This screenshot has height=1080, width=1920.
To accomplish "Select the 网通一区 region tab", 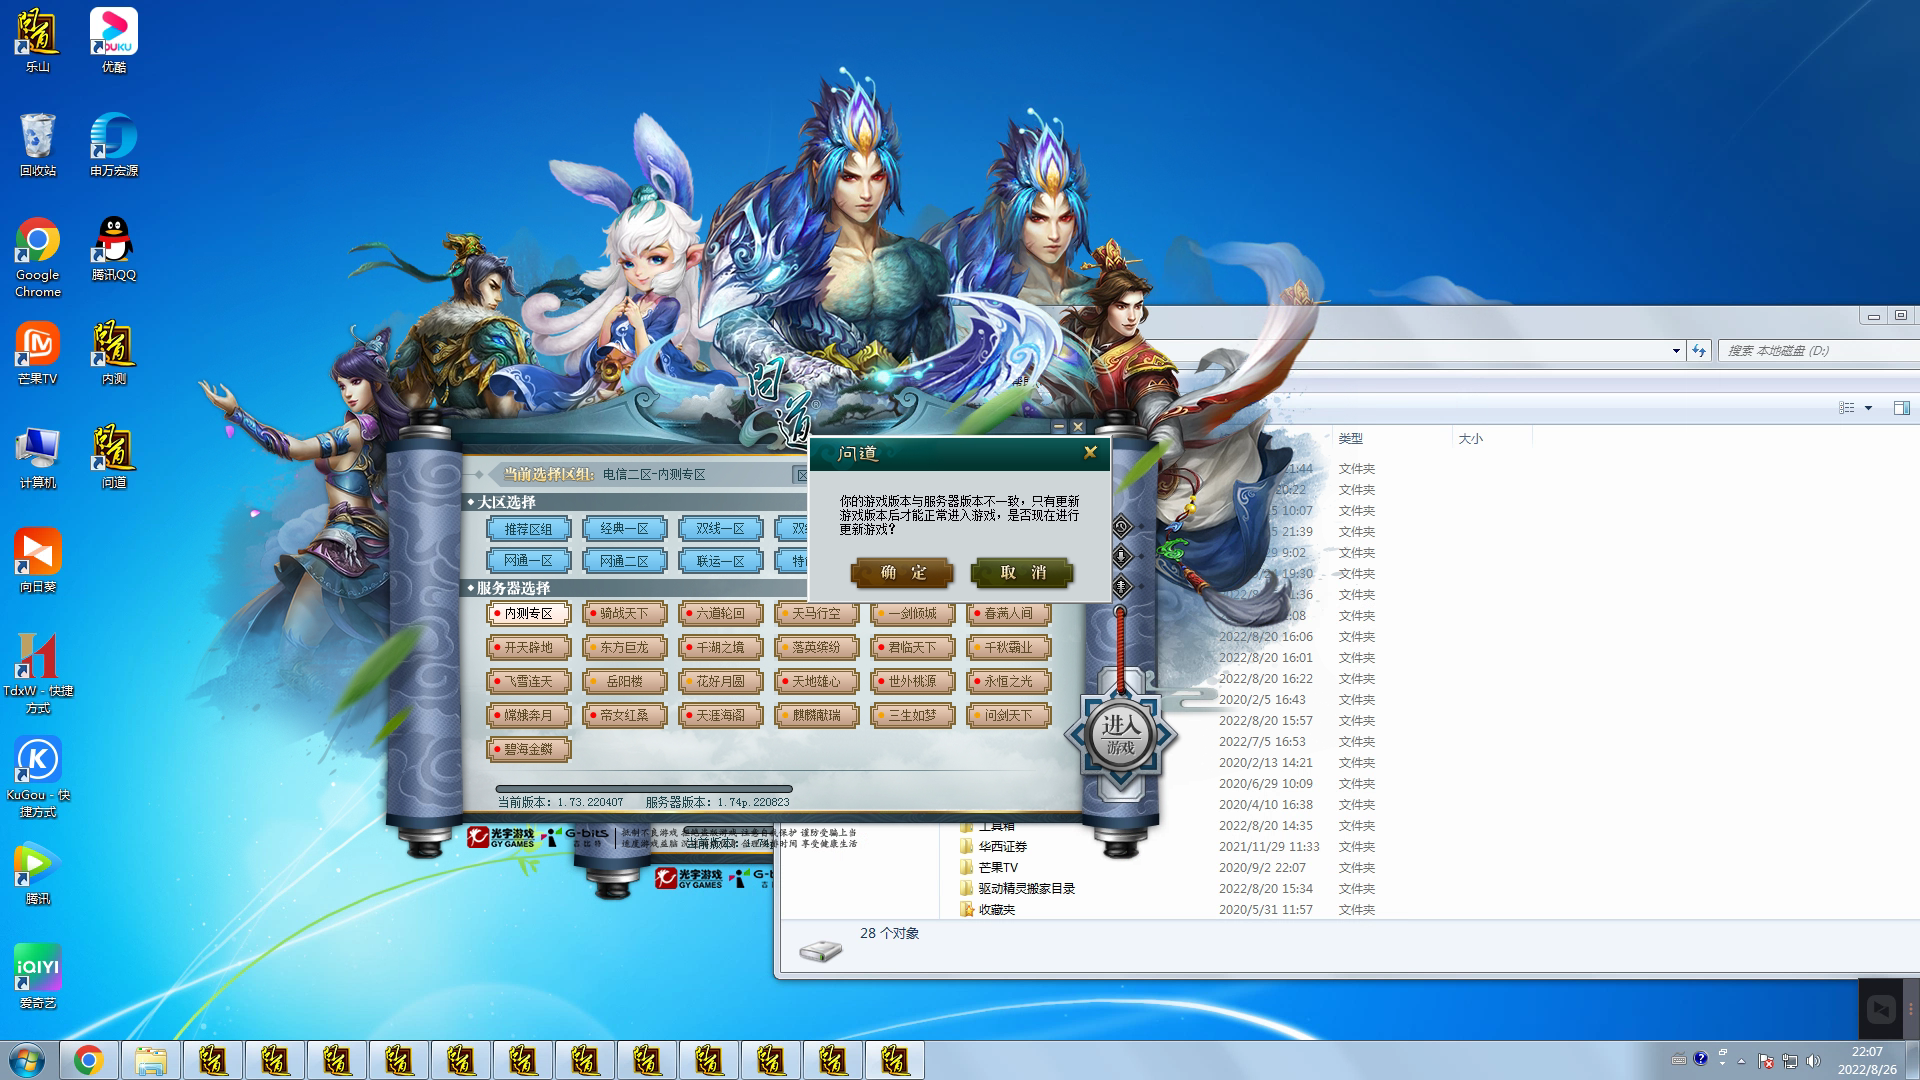I will (528, 561).
